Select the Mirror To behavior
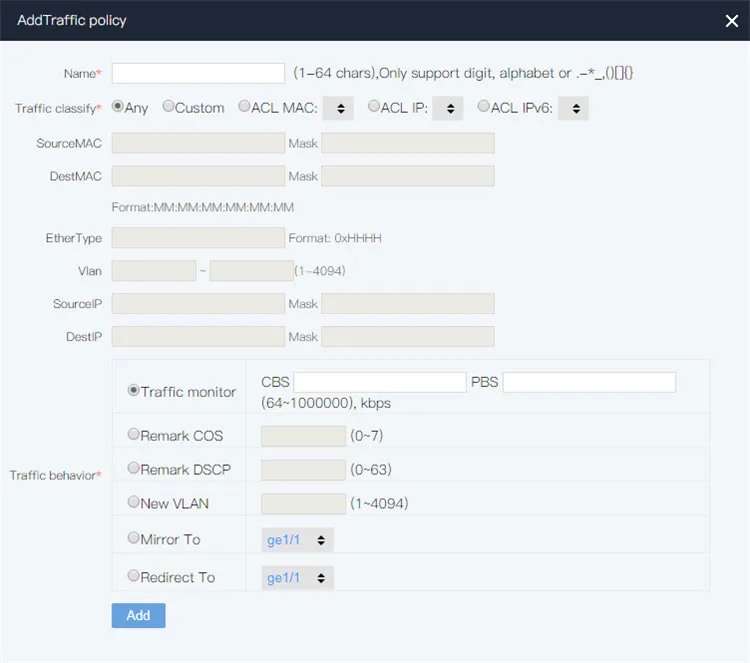The image size is (750, 663). click(134, 538)
